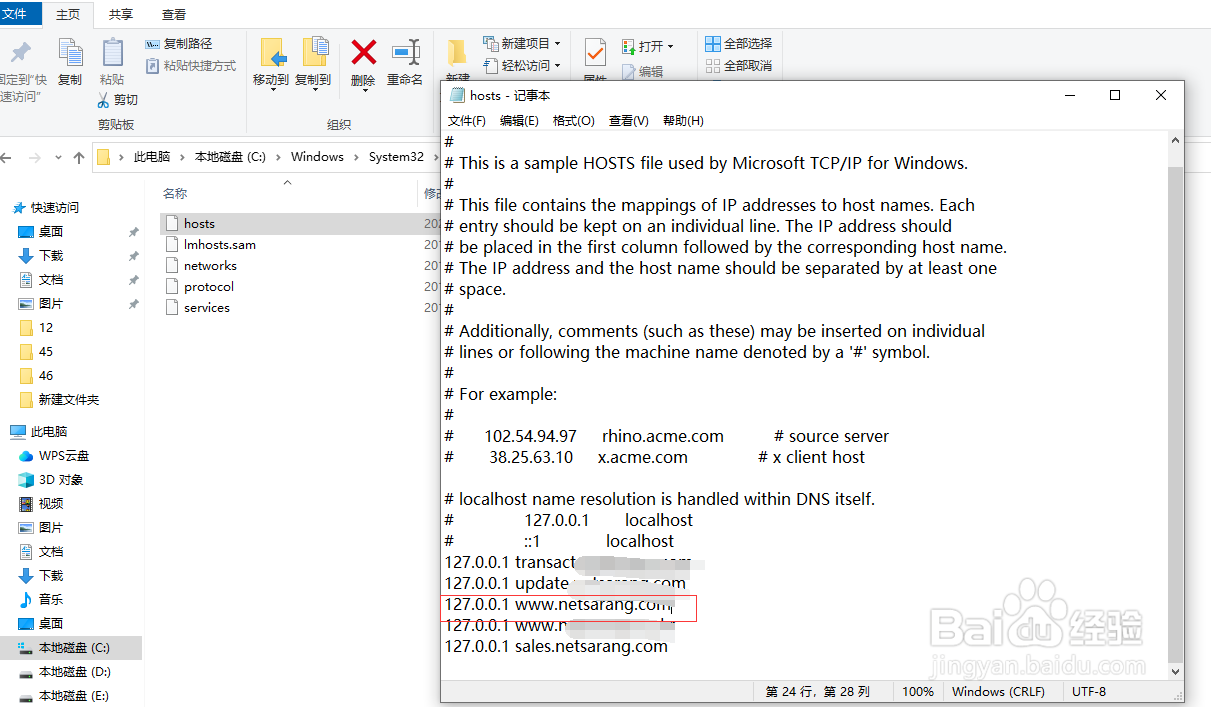Click Edit (编辑) in Explorer ribbon
1211x707 pixels.
point(642,72)
